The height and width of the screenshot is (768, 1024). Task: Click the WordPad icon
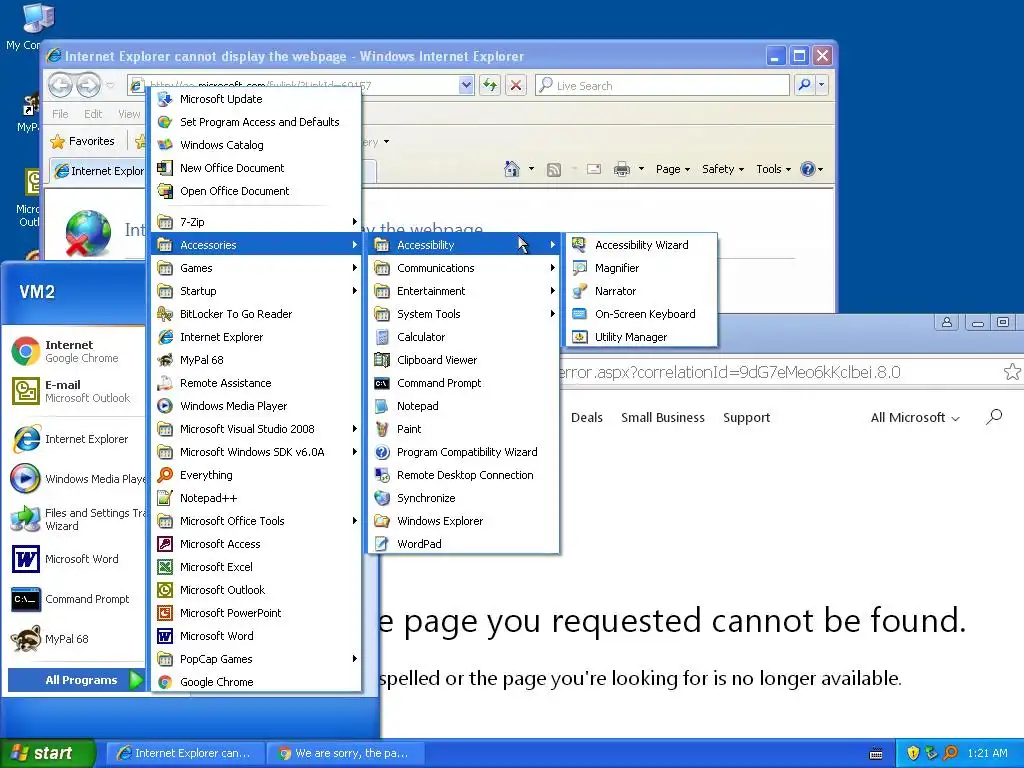[382, 544]
